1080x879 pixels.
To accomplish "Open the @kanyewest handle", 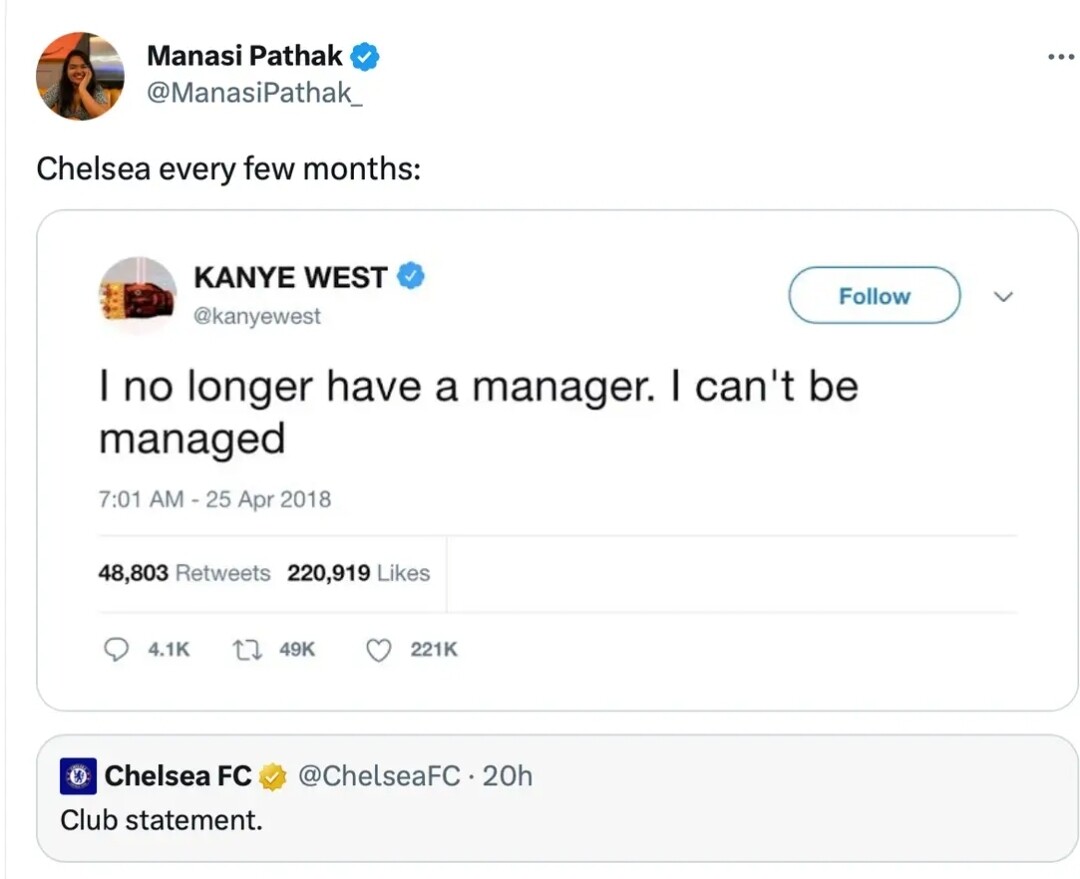I will pos(258,316).
